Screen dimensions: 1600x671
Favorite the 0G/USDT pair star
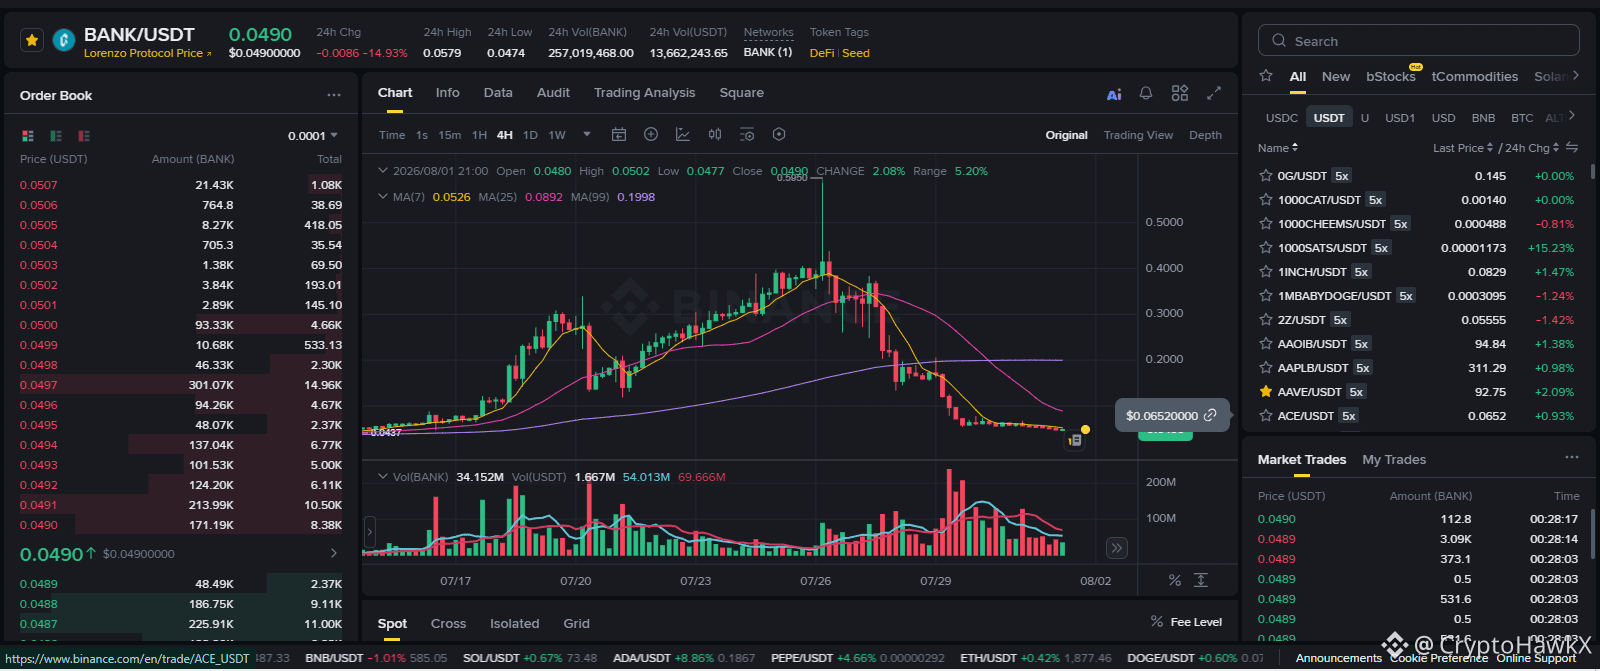point(1266,176)
